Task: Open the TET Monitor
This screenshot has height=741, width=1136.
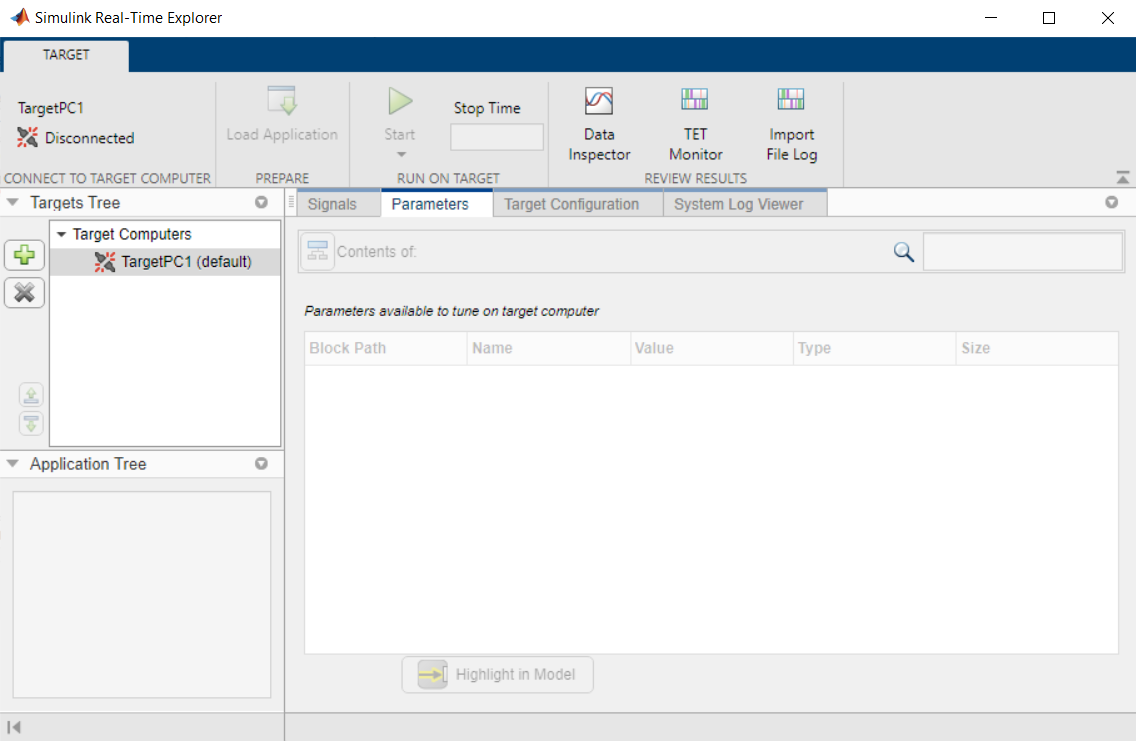Action: tap(694, 122)
